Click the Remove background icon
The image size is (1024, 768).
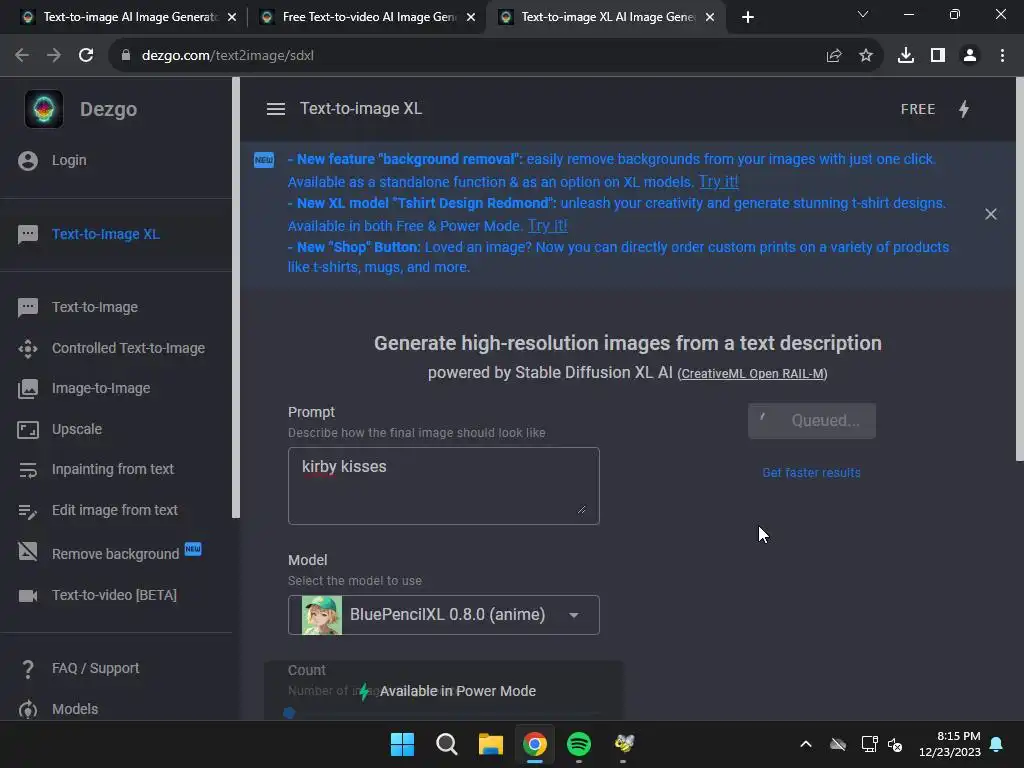(x=28, y=552)
